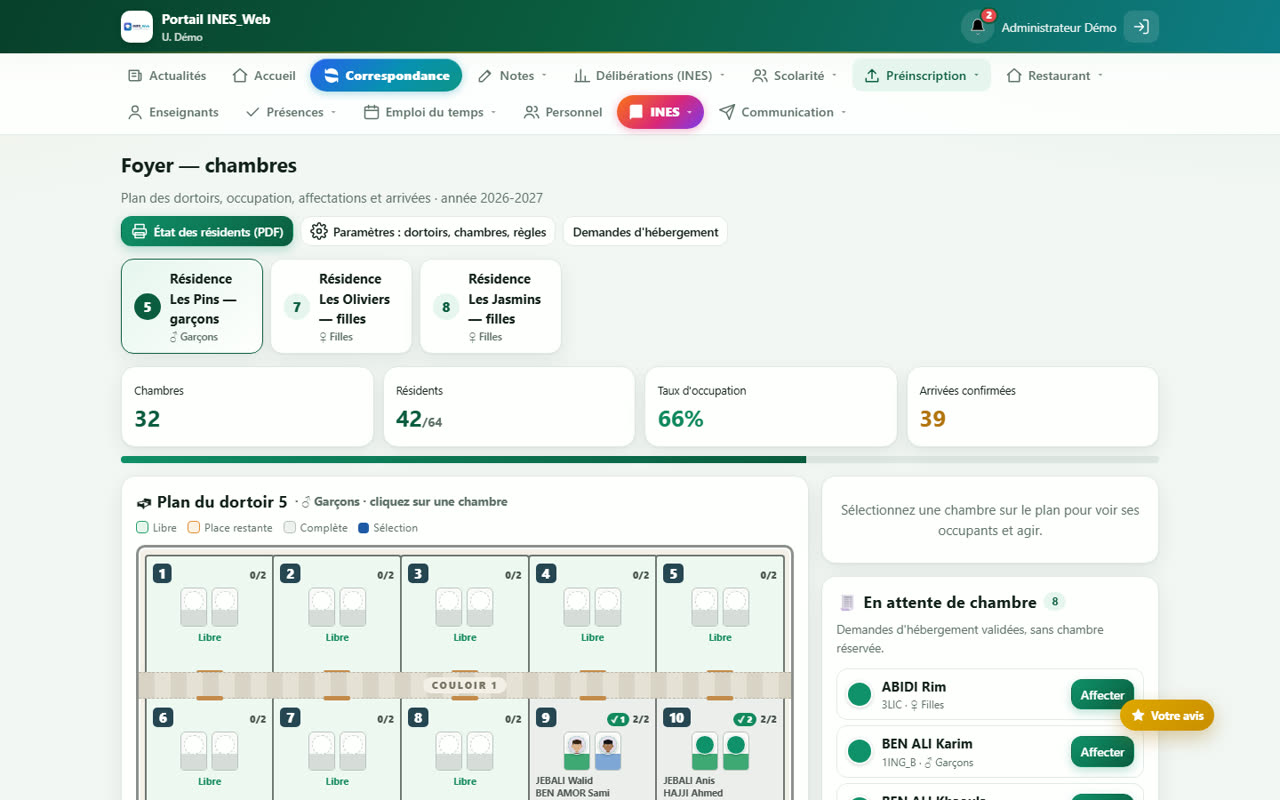Image resolution: width=1280 pixels, height=800 pixels.
Task: Click the pencil icon beside Notes
Action: coord(485,76)
